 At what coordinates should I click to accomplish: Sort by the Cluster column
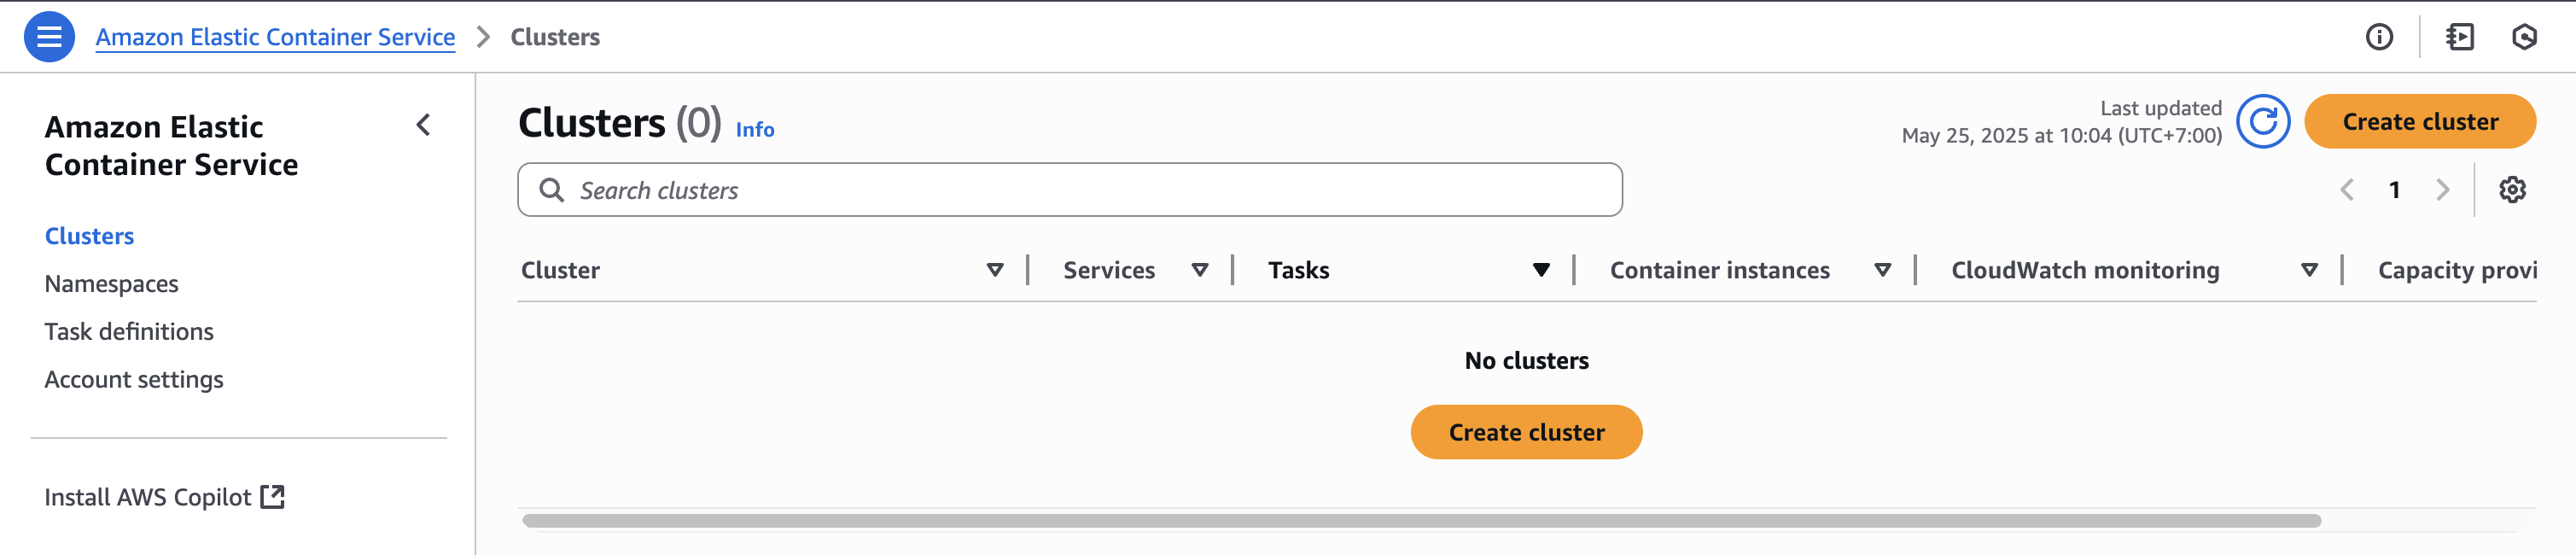pyautogui.click(x=994, y=270)
